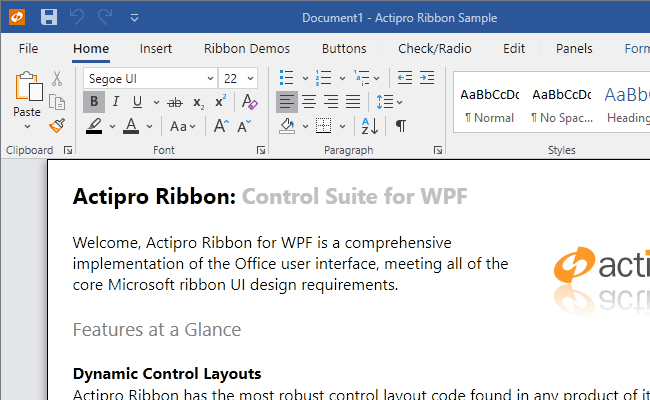650x400 pixels.
Task: Open the Change Case Aa dropdown
Action: pos(183,126)
